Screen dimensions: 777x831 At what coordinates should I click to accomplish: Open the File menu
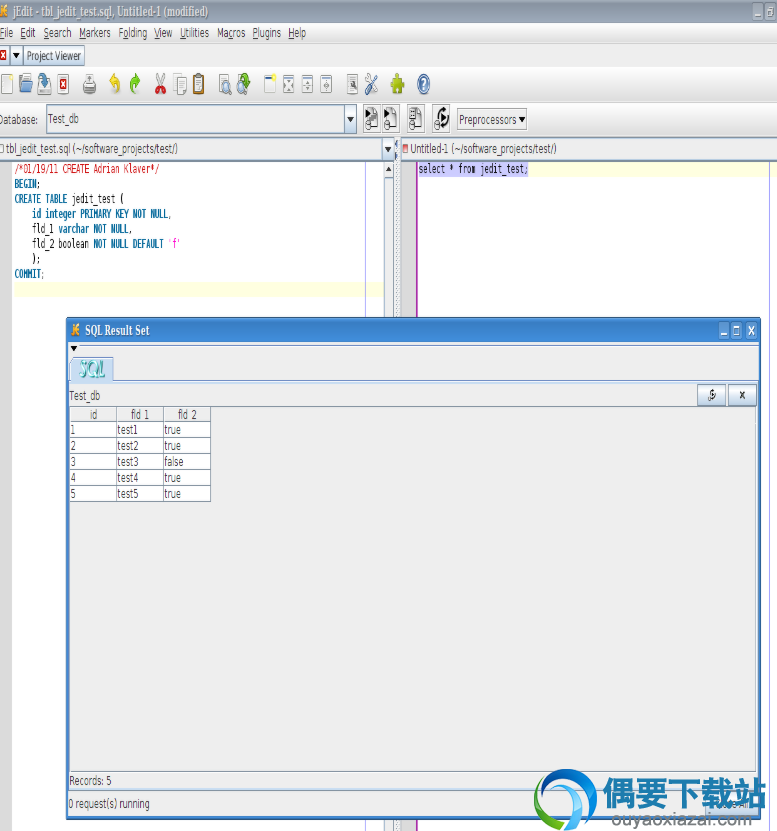[6, 33]
